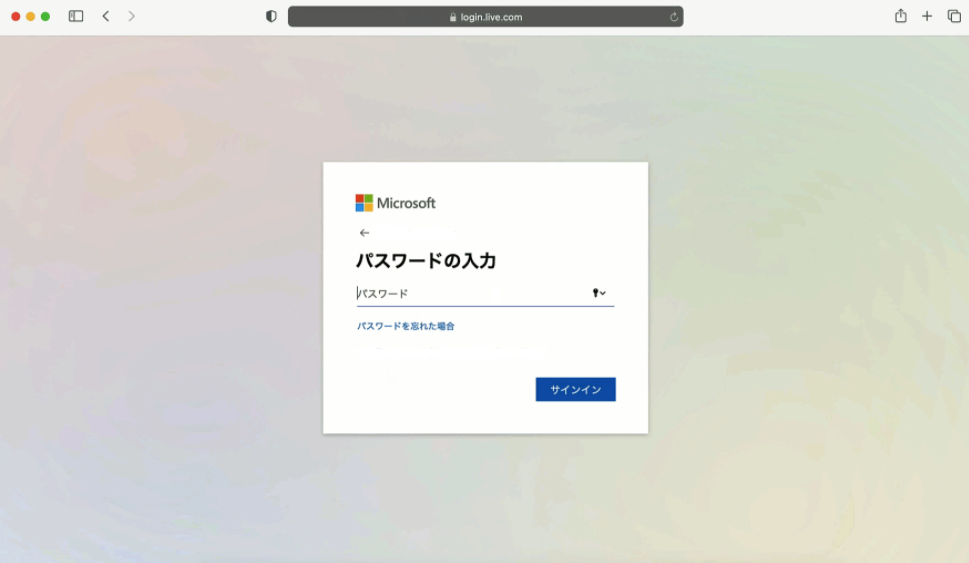The image size is (969, 563).
Task: Maximize Safari with green button
Action: pos(46,17)
